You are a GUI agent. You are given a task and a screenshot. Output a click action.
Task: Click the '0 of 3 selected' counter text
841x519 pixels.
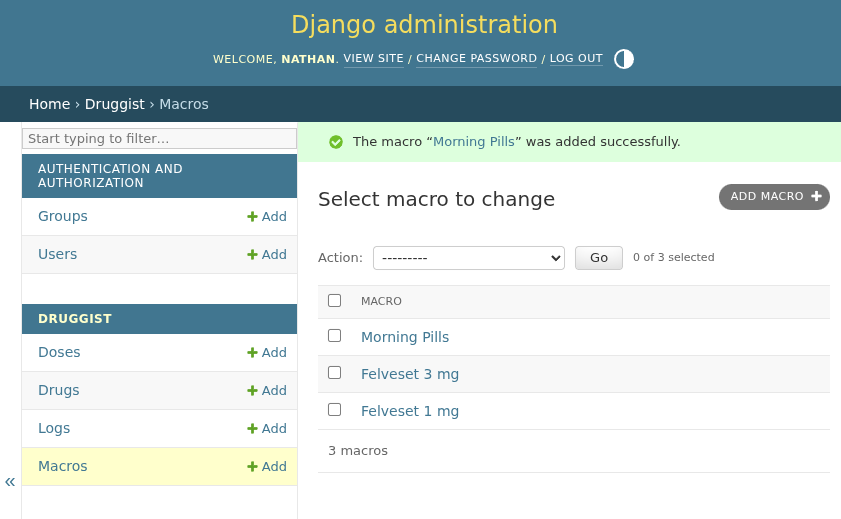tap(674, 257)
